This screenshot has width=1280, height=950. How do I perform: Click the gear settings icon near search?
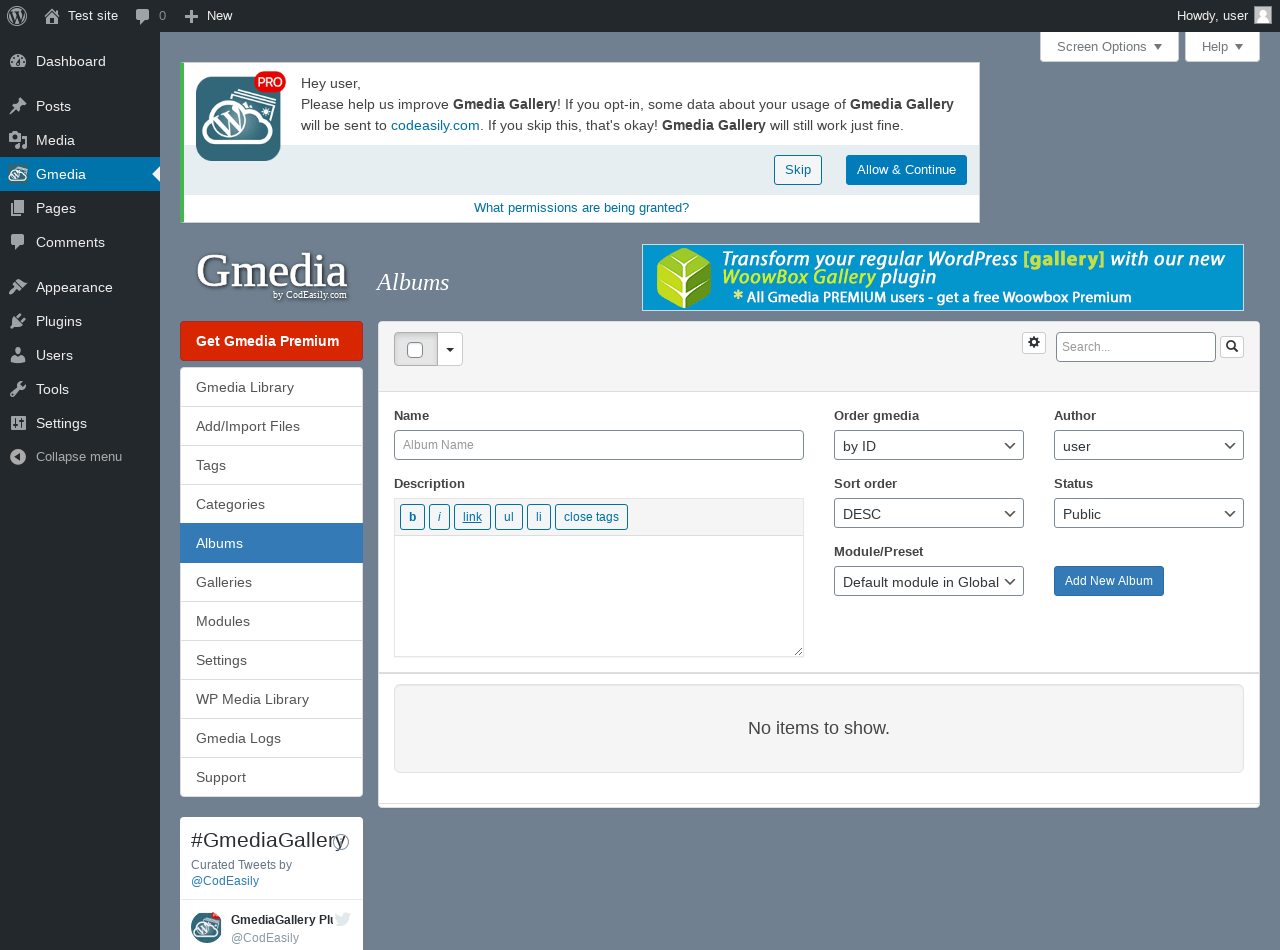(1034, 343)
